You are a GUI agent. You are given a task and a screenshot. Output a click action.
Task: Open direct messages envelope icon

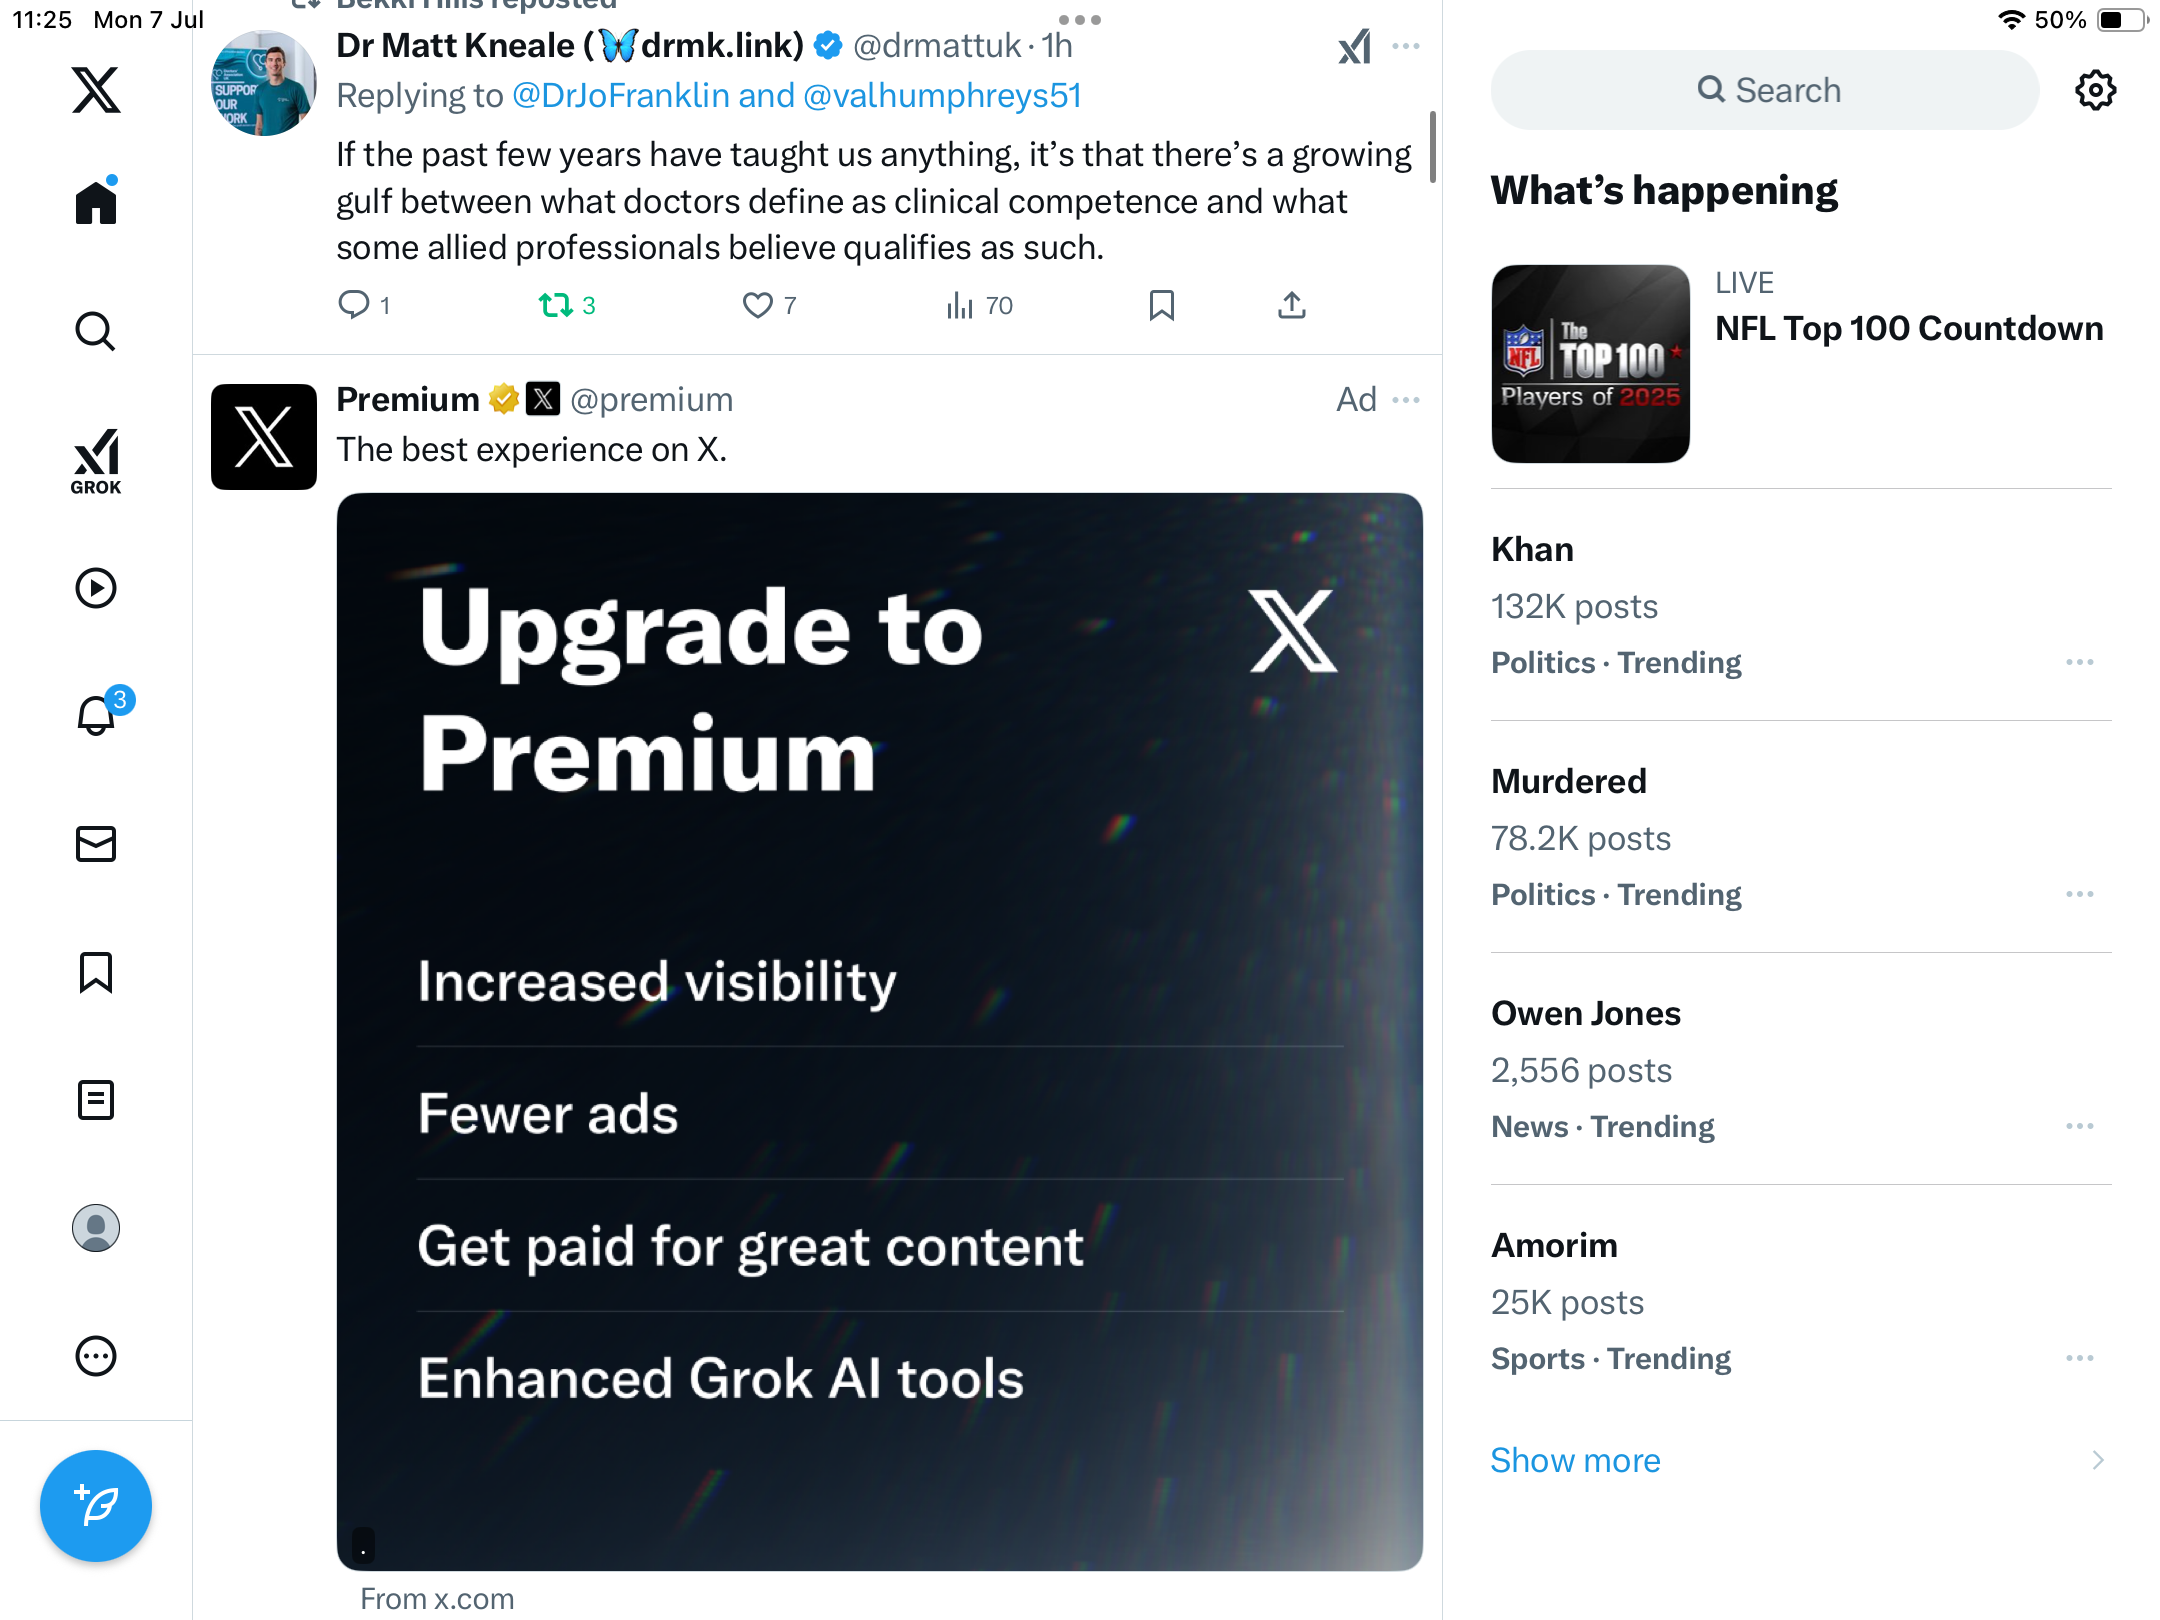[x=96, y=844]
